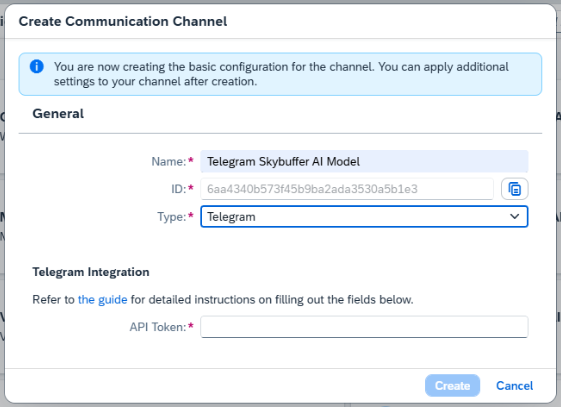This screenshot has width=561, height=407.
Task: Click the API Token field label
Action: [158, 327]
